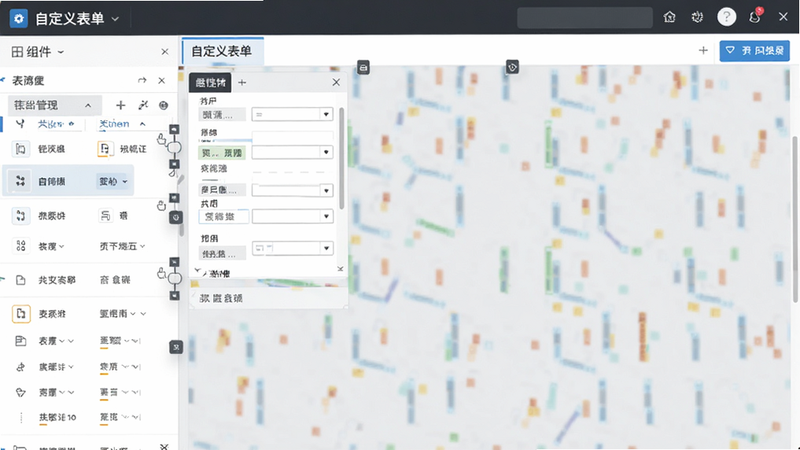The height and width of the screenshot is (450, 800).
Task: Click the connector wand icon beside 管理 dropdown
Action: (143, 105)
